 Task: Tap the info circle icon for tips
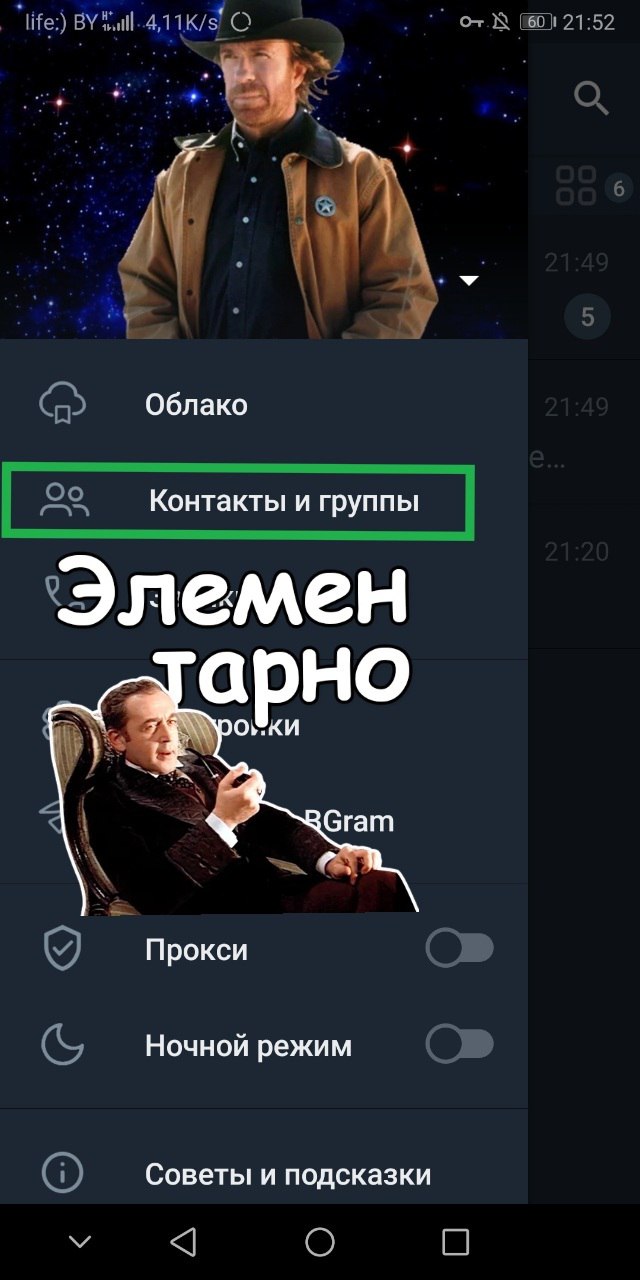pos(62,1173)
